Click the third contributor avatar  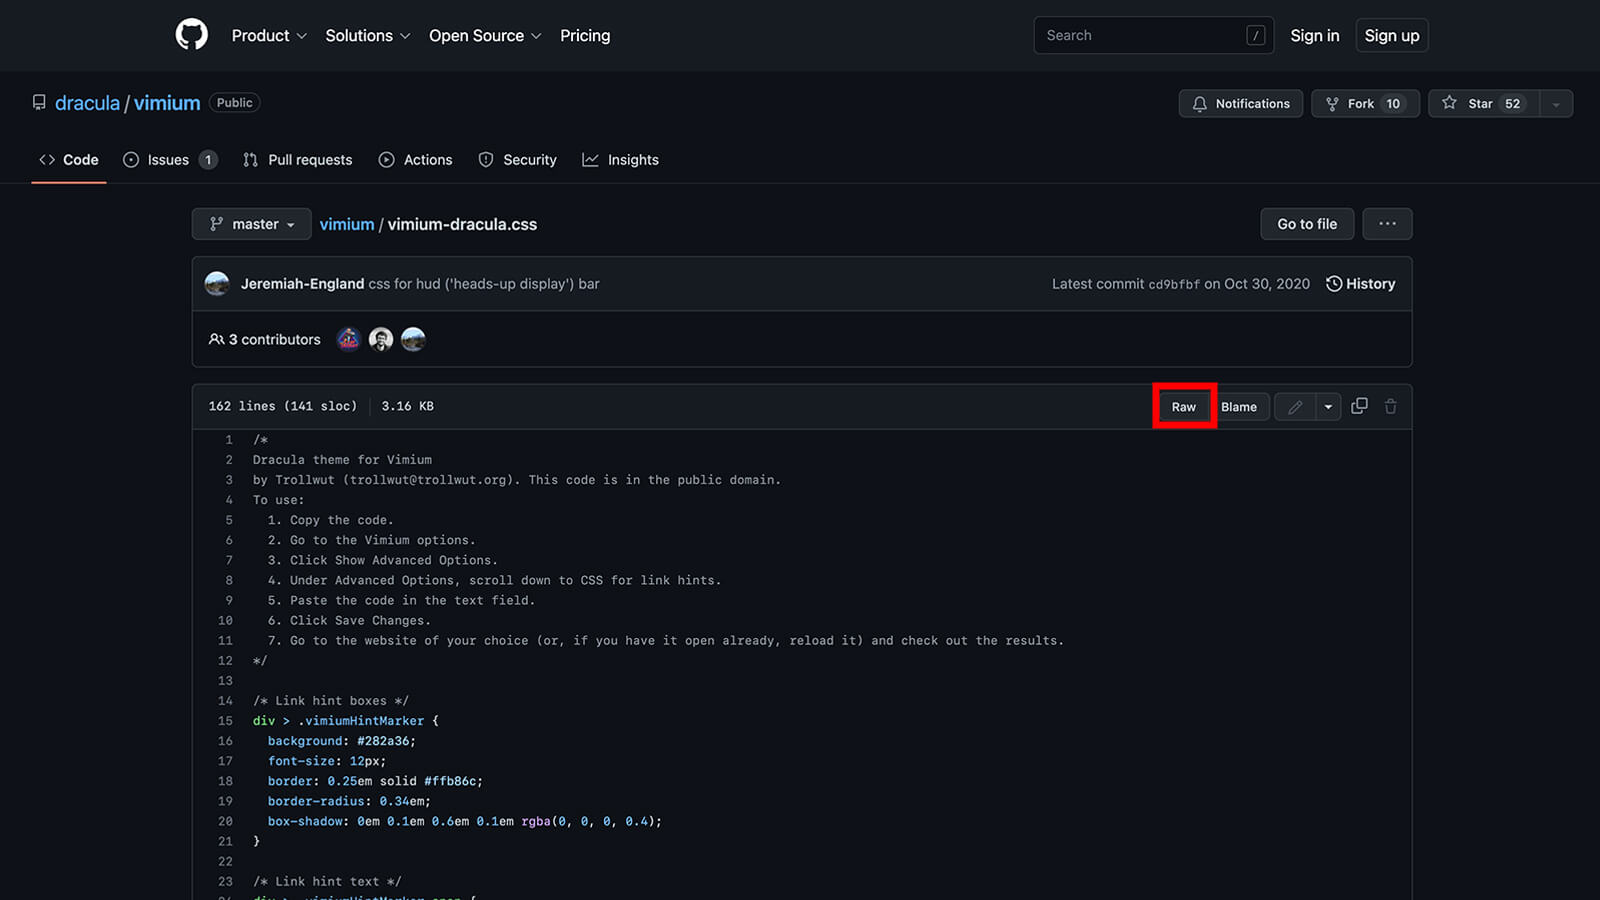coord(413,340)
